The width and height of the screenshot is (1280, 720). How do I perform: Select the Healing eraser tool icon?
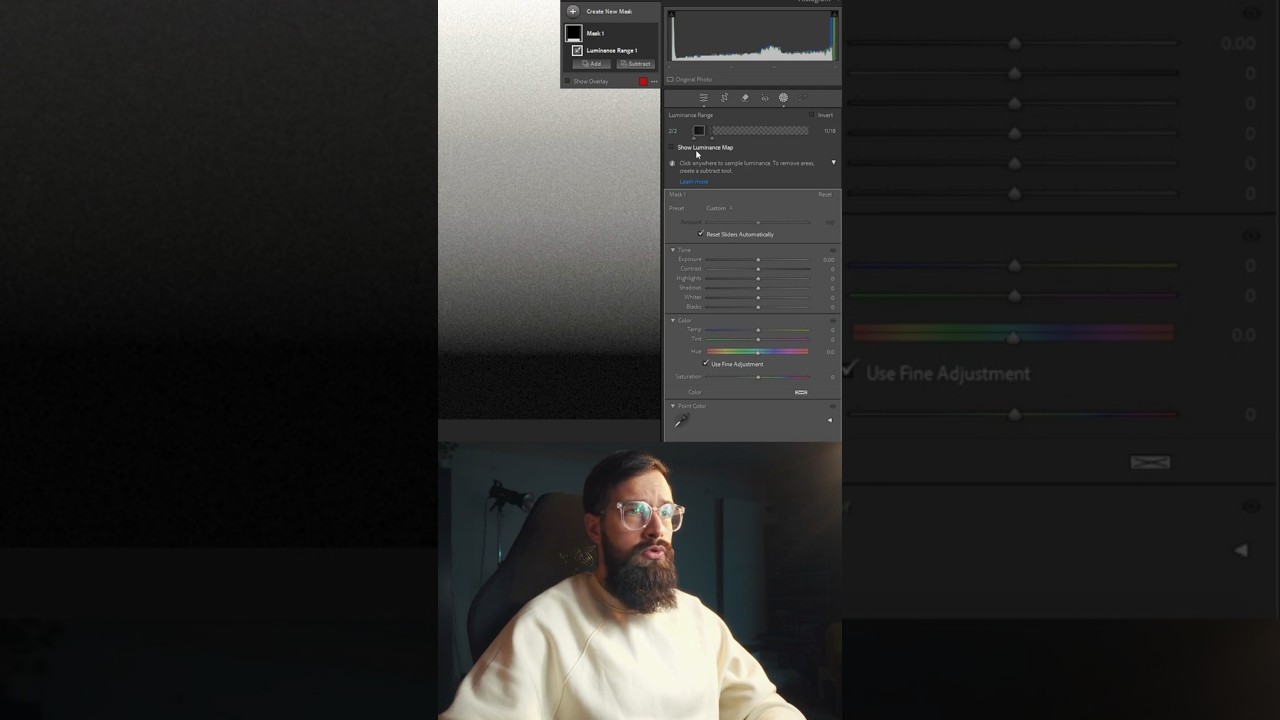745,98
